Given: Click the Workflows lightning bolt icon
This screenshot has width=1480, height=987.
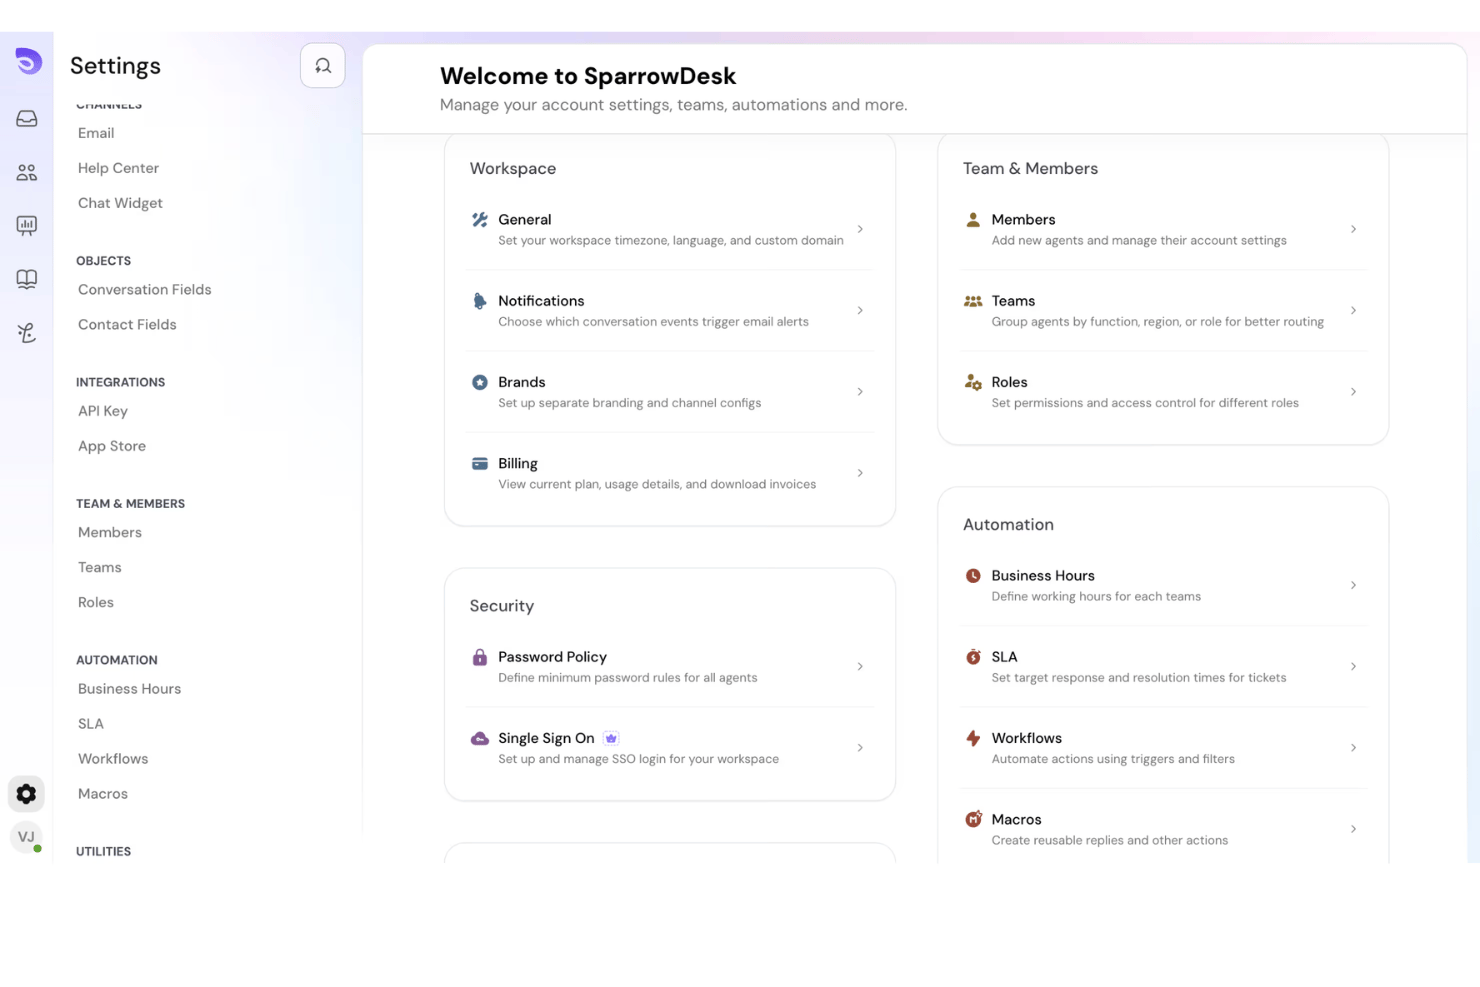Looking at the screenshot, I should [x=973, y=738].
